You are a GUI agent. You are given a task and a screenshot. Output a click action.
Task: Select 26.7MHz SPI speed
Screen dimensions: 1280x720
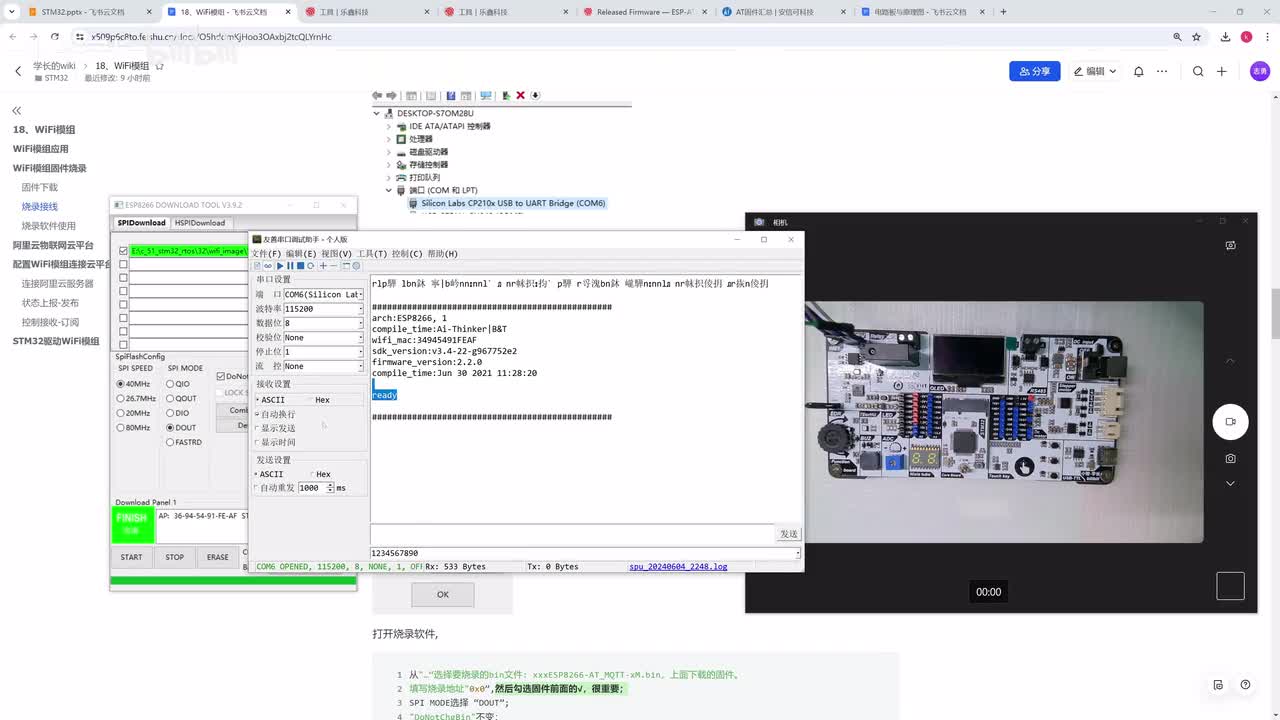121,398
